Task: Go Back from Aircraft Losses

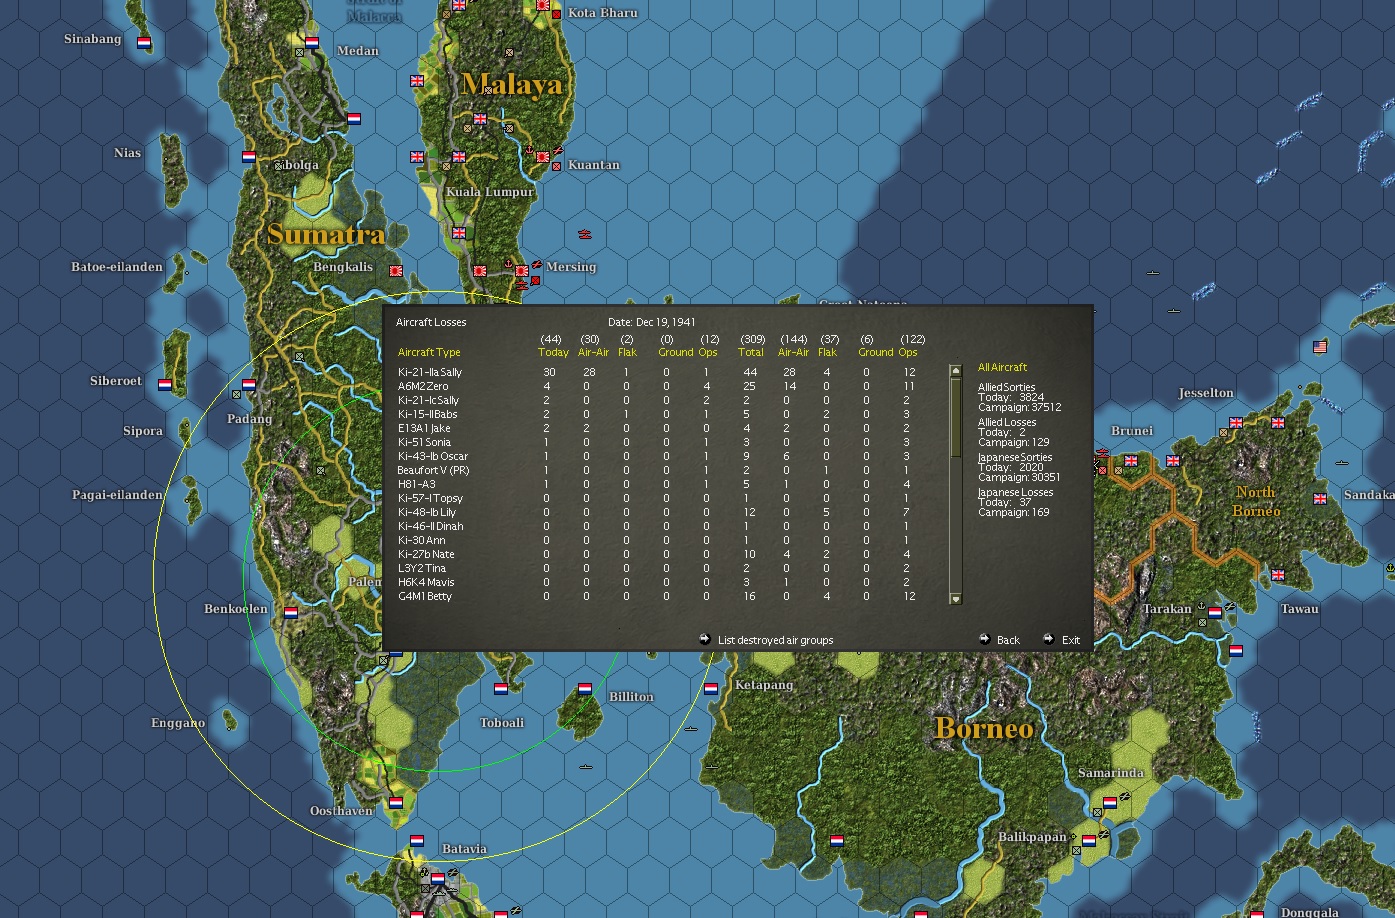Action: (x=1008, y=640)
